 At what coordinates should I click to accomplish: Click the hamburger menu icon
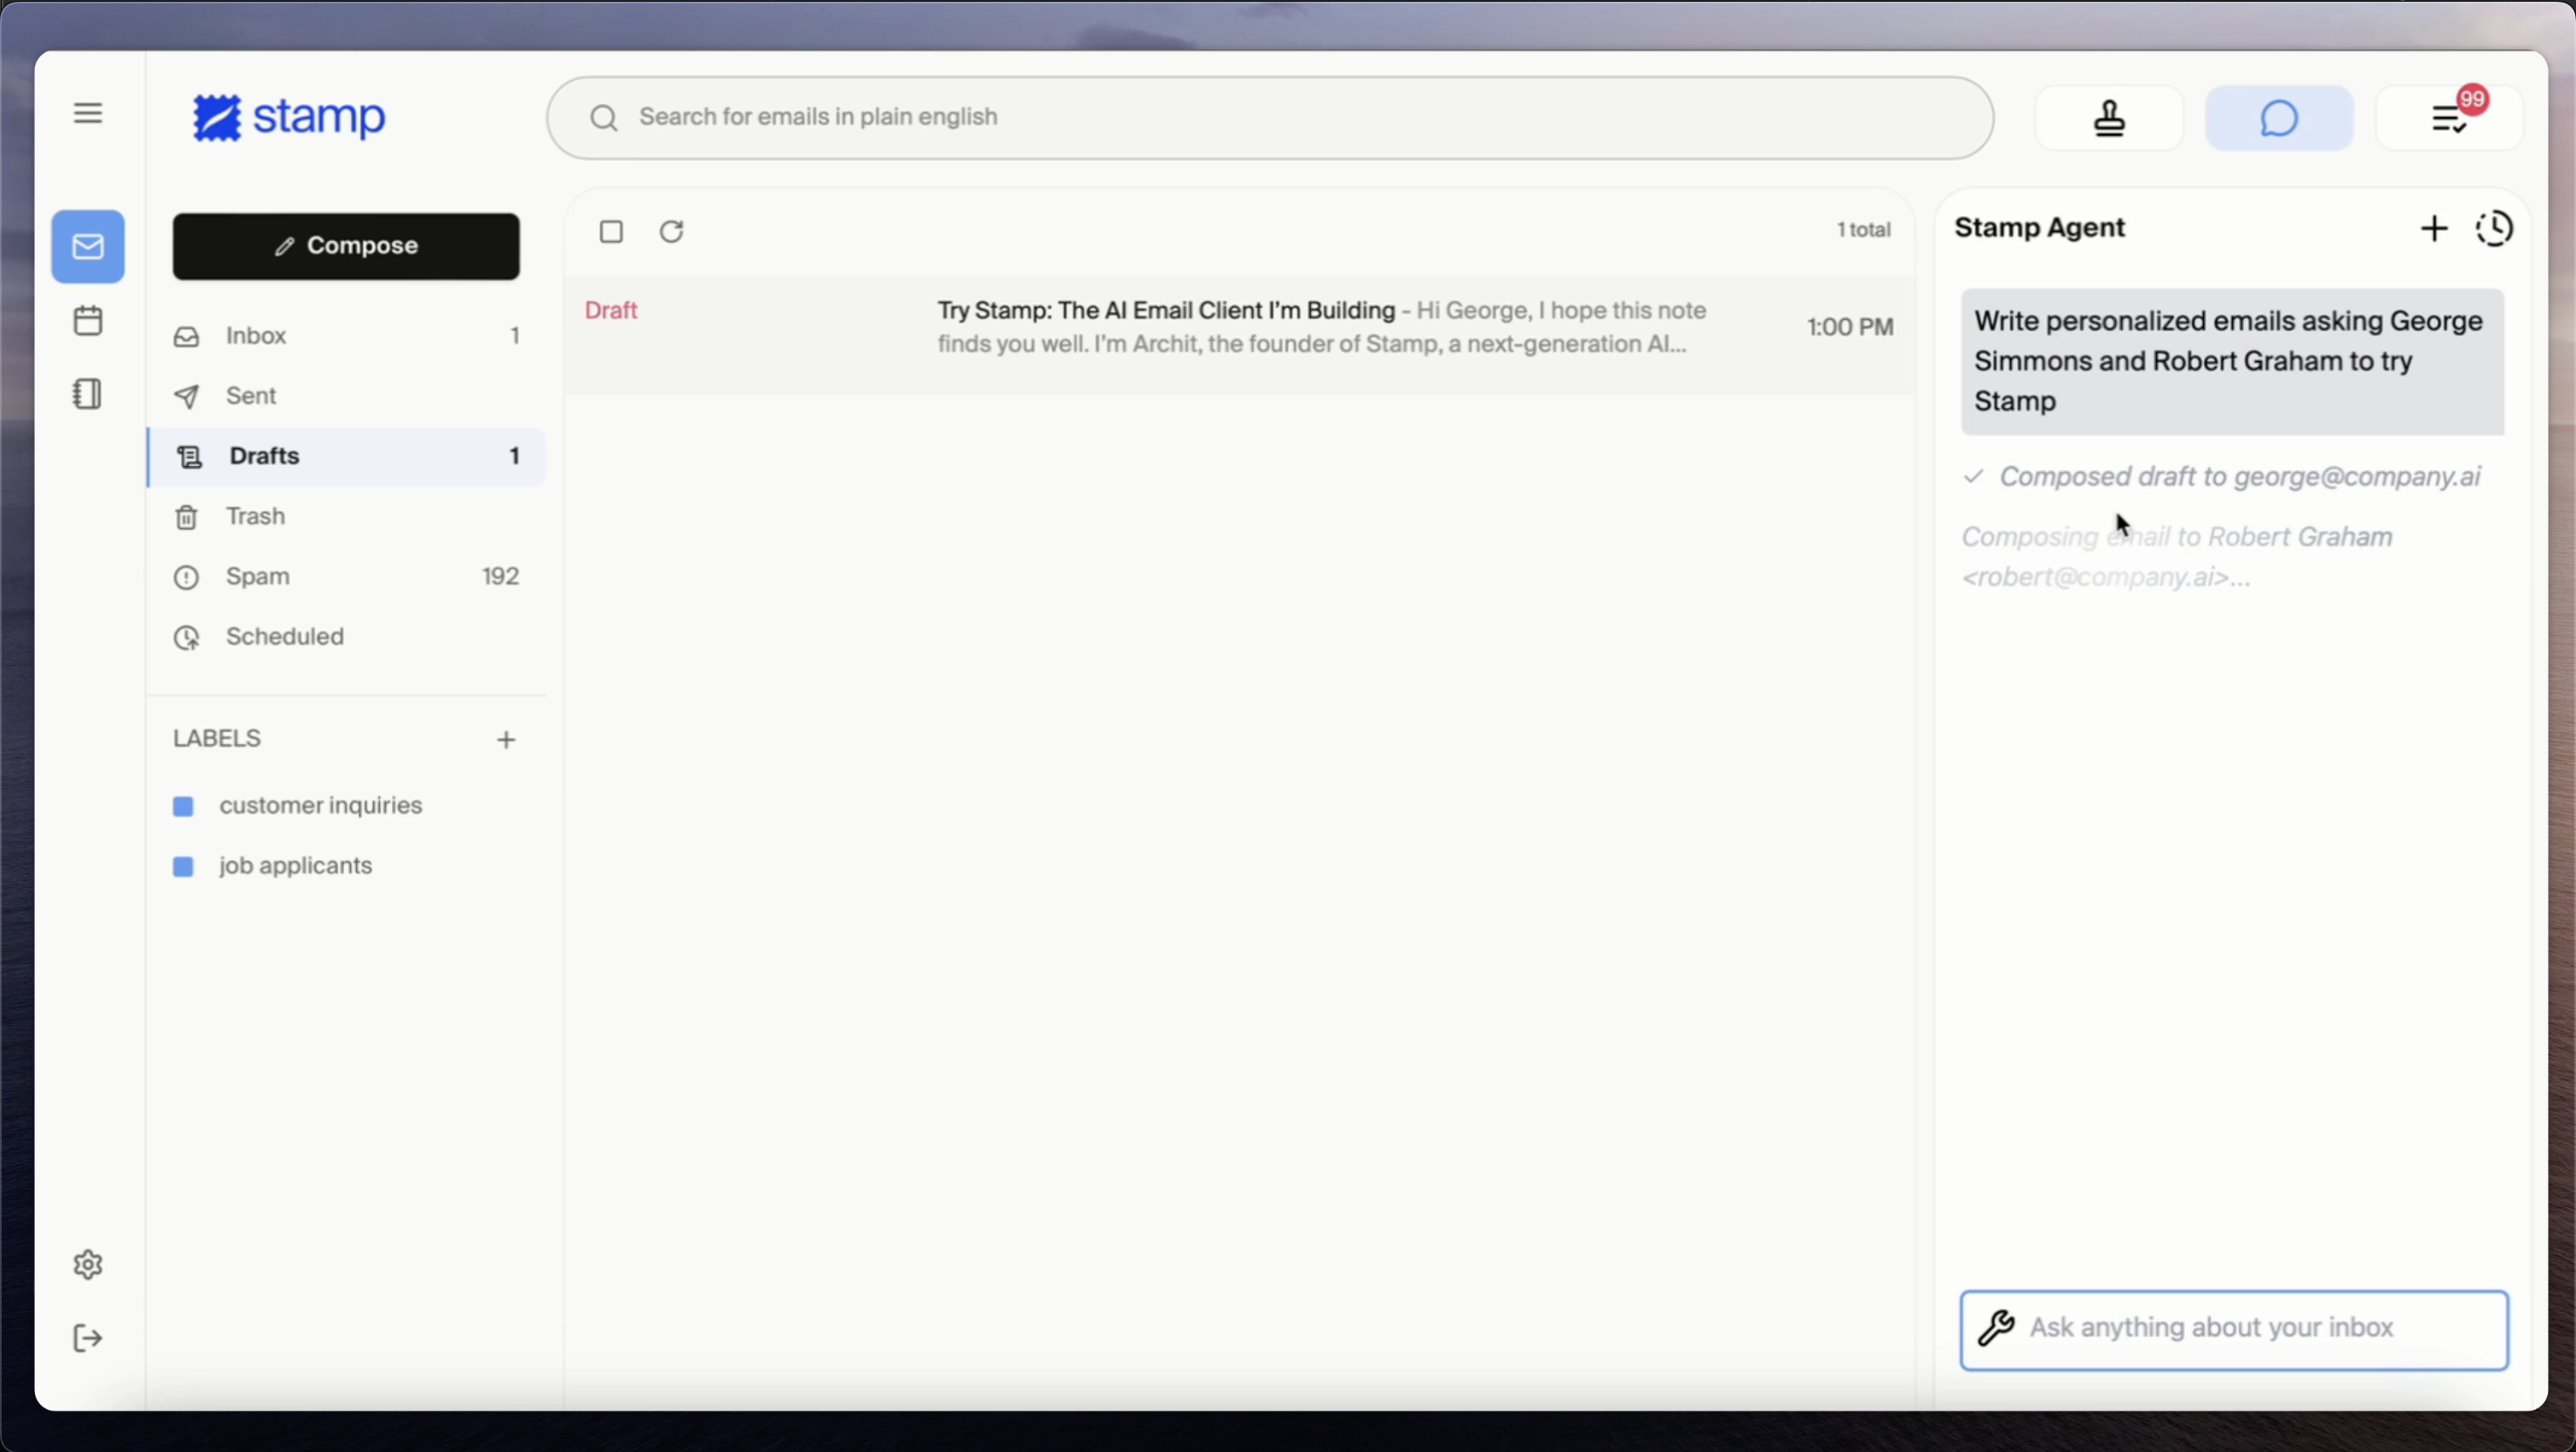[x=88, y=114]
